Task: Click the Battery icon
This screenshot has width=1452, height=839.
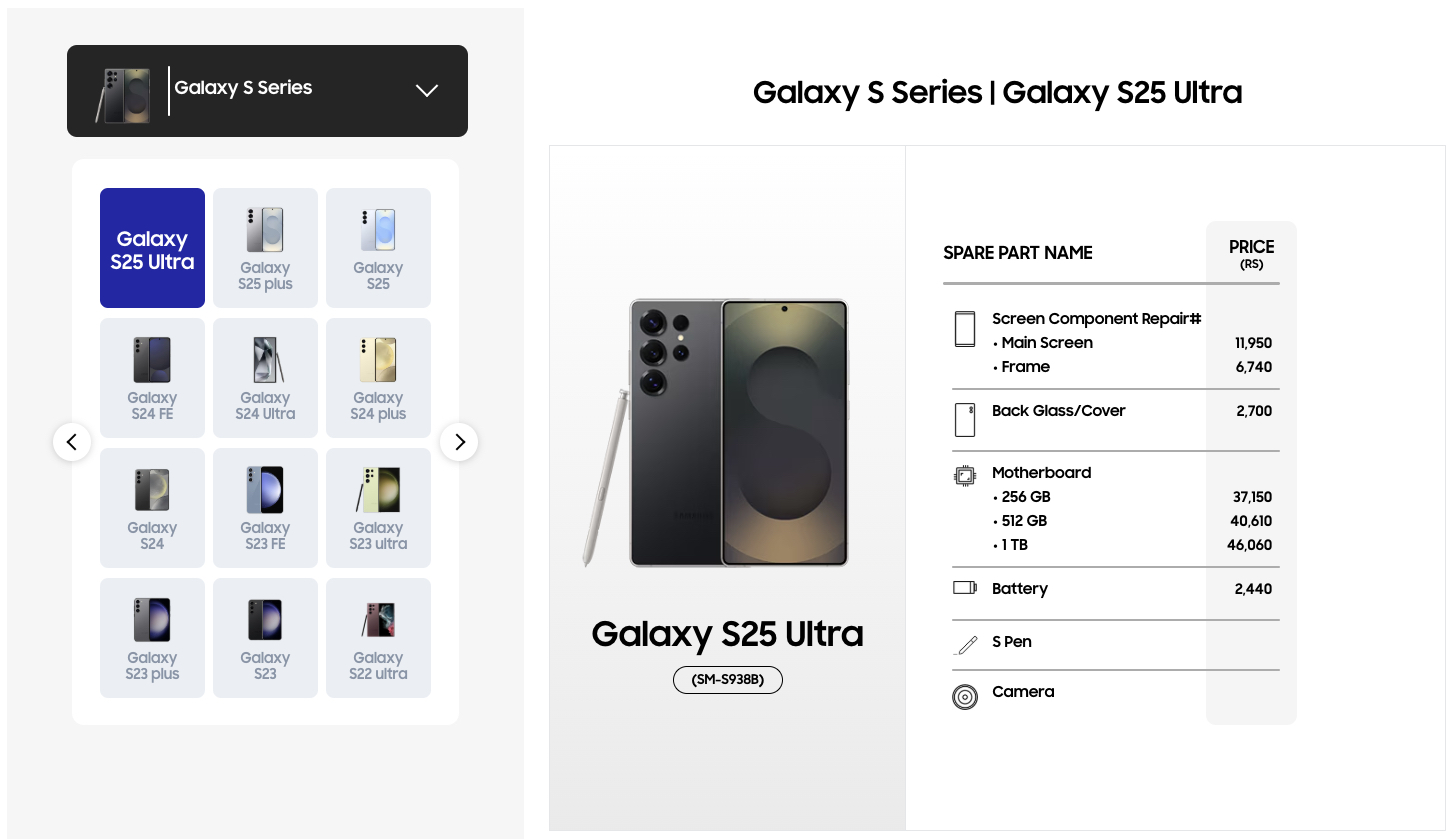Action: [x=965, y=588]
